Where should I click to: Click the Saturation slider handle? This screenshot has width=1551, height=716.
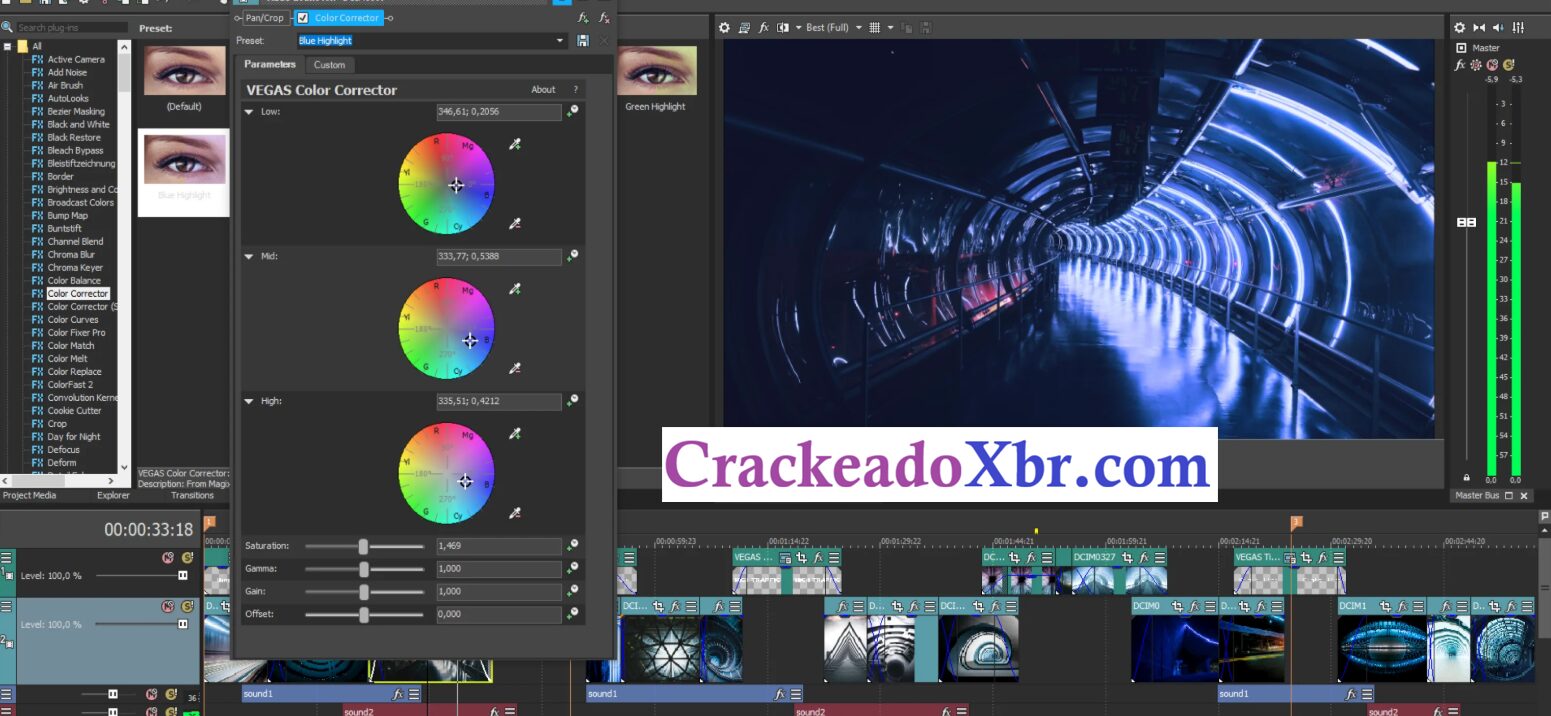coord(363,547)
